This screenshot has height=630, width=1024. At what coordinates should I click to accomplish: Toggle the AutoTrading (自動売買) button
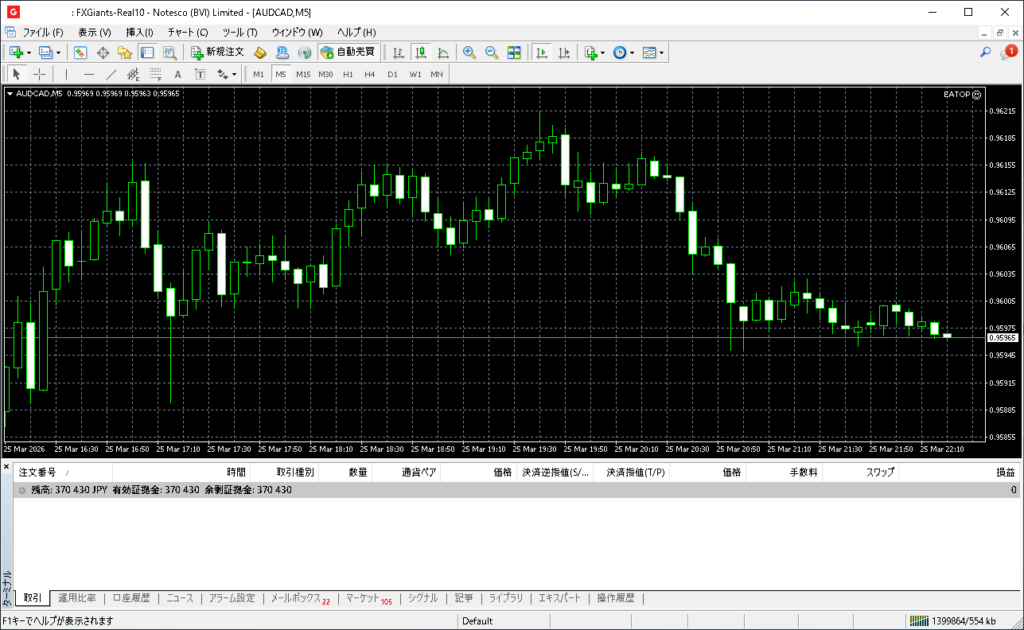pyautogui.click(x=348, y=52)
